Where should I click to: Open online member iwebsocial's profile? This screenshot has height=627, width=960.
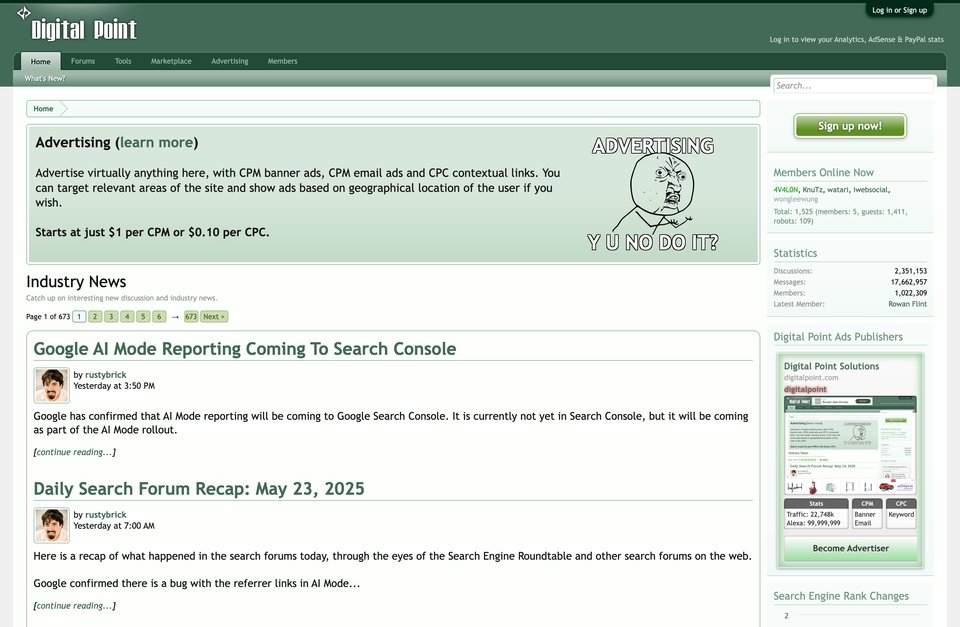(x=871, y=190)
